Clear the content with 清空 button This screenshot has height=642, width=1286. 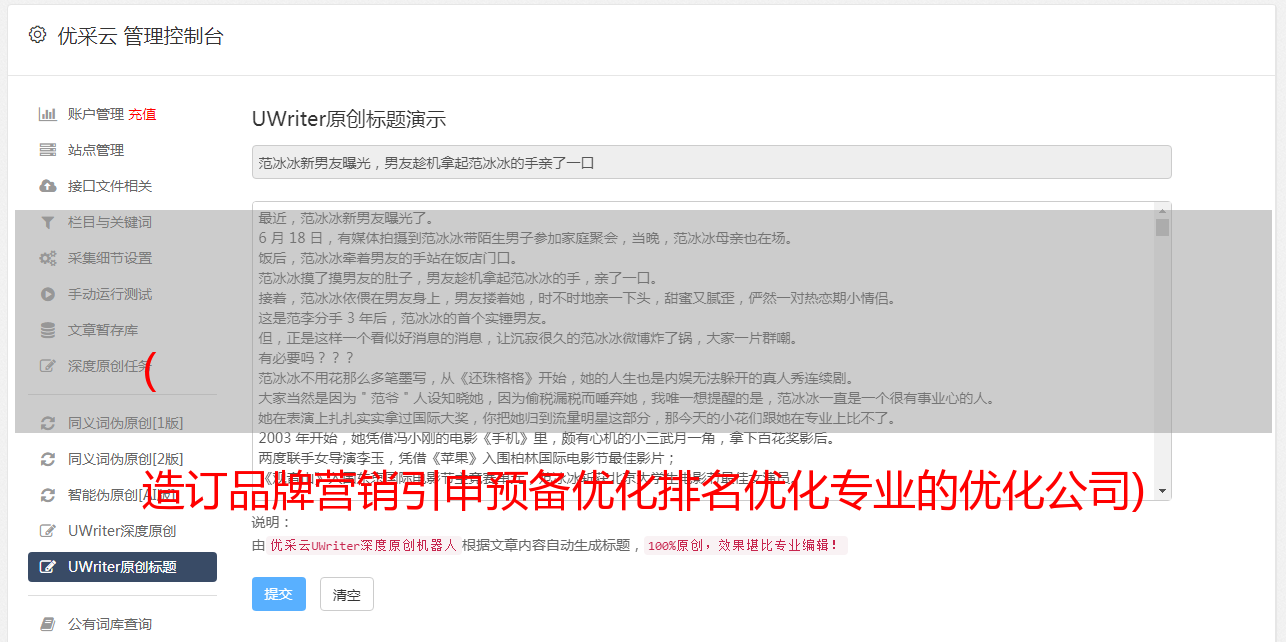347,594
